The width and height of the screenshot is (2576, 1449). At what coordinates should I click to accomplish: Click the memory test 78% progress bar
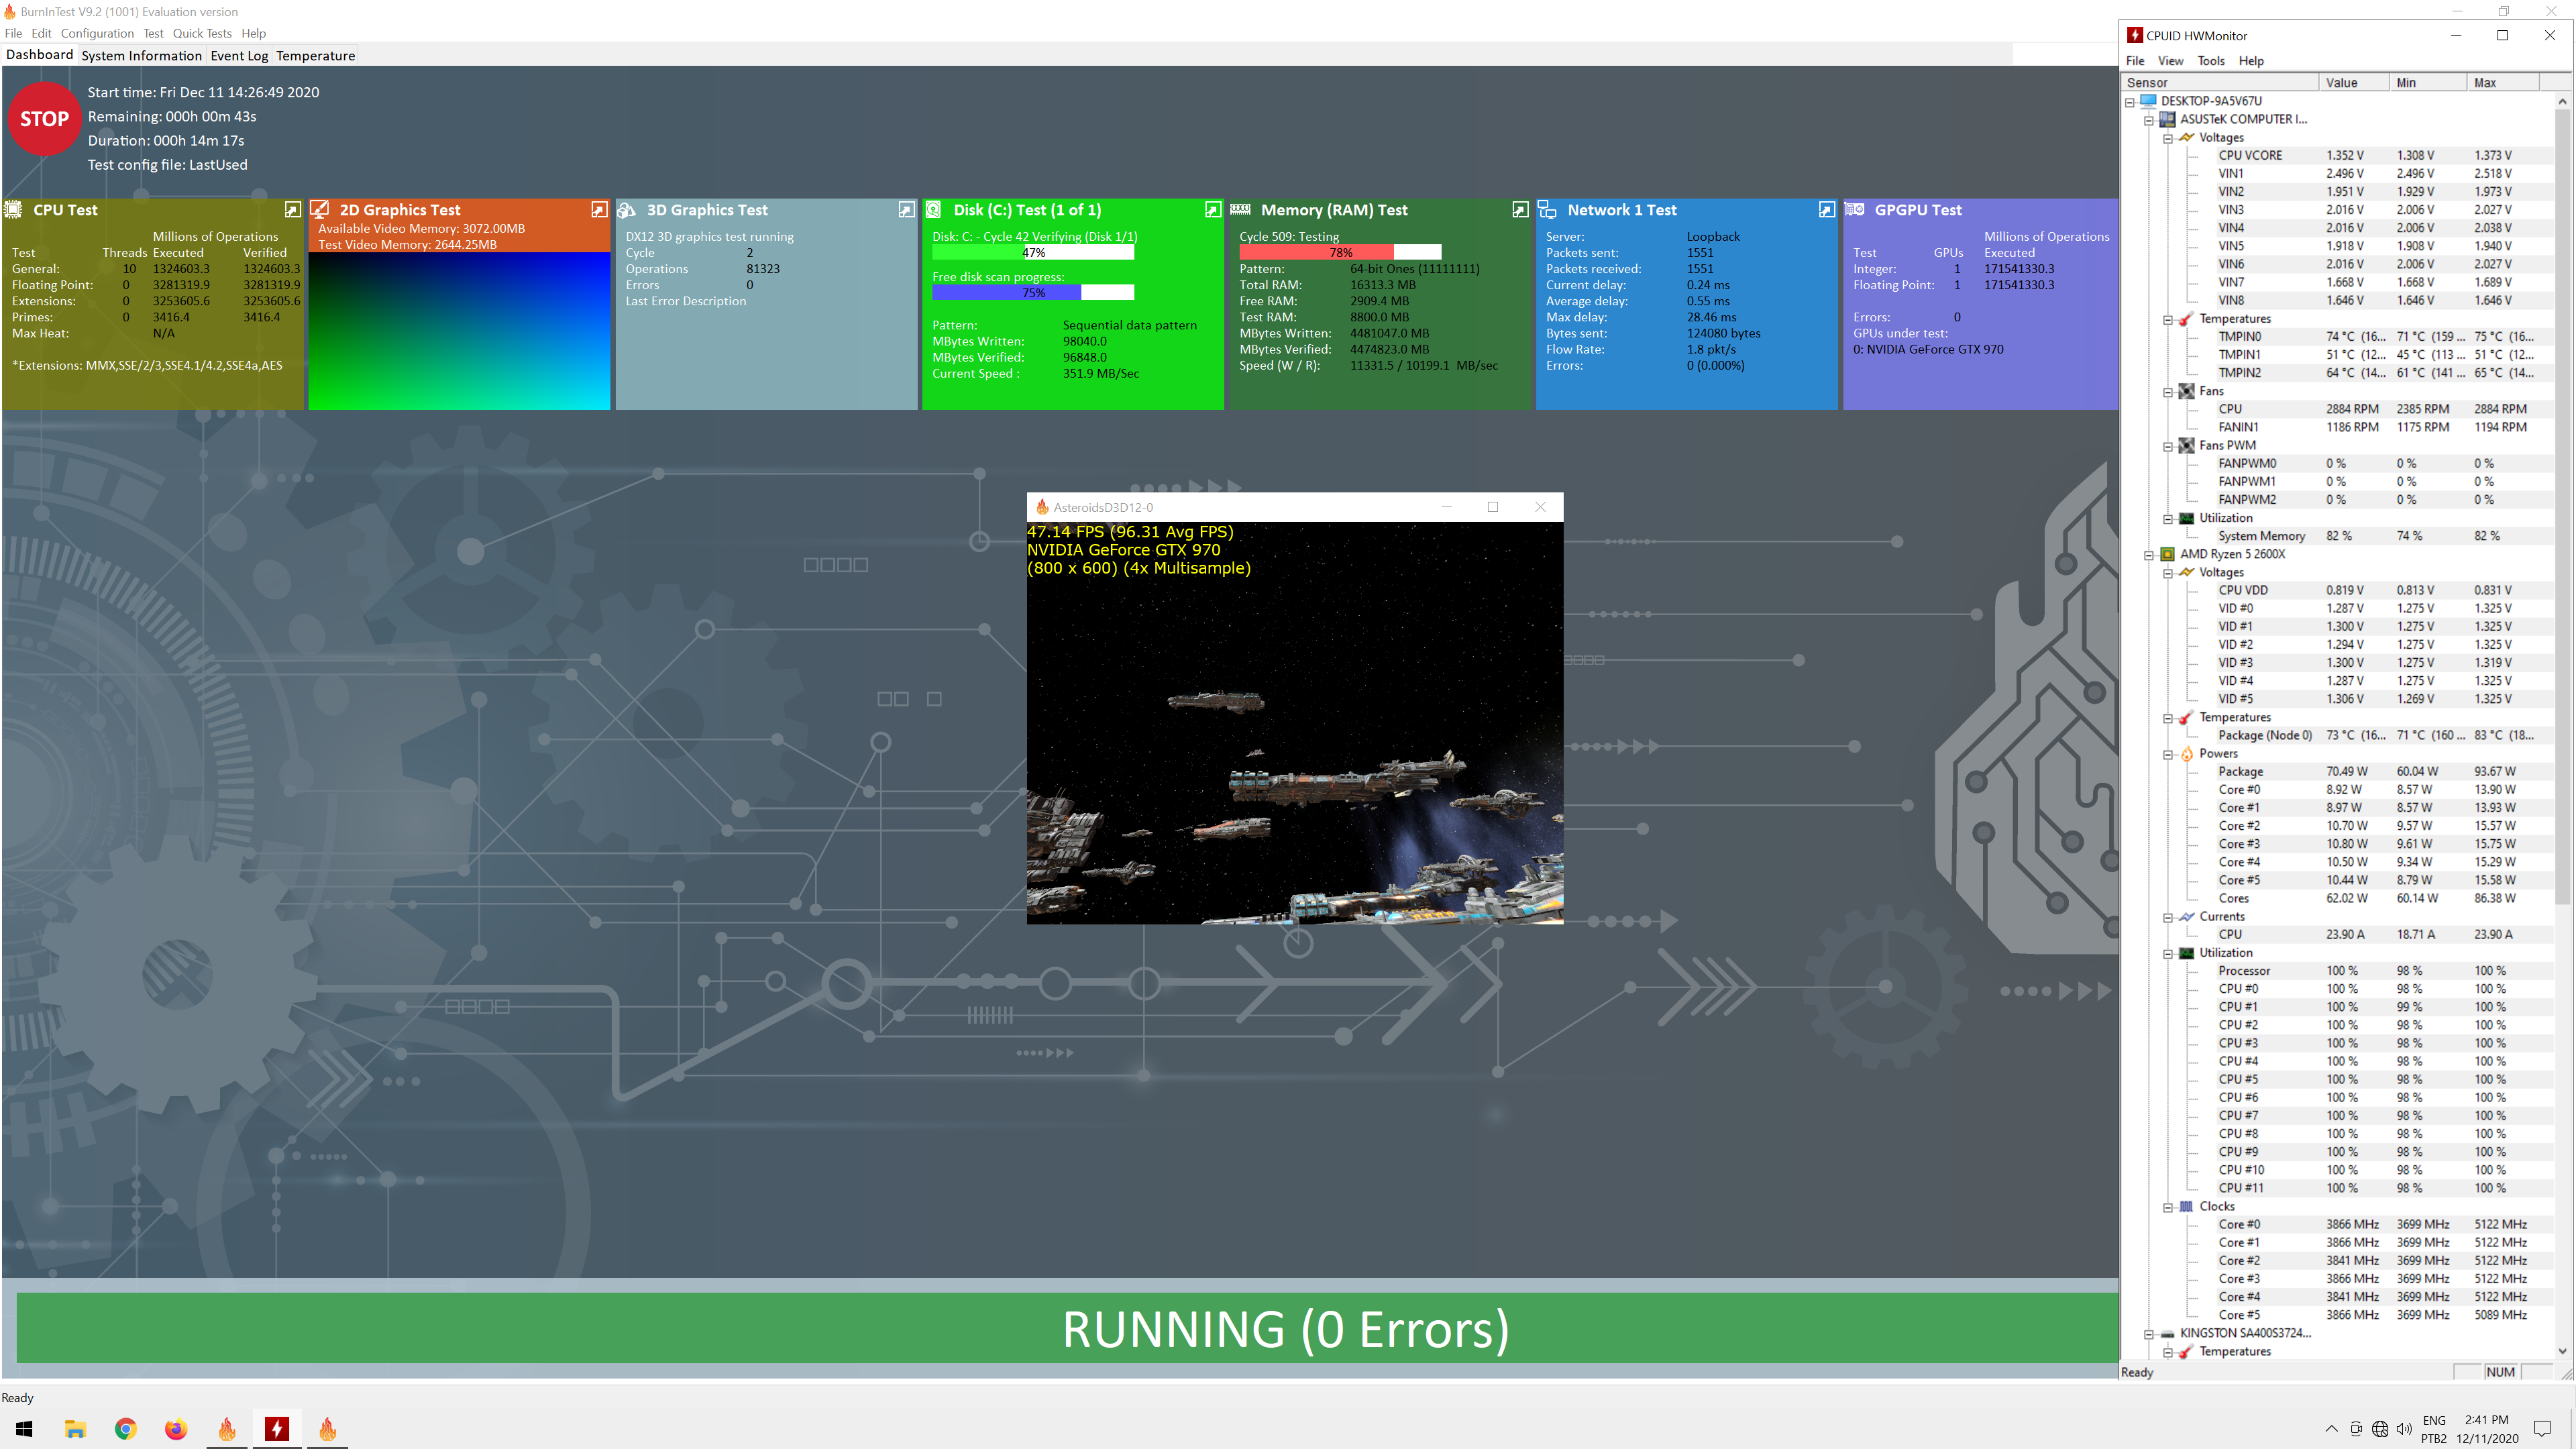click(x=1340, y=253)
